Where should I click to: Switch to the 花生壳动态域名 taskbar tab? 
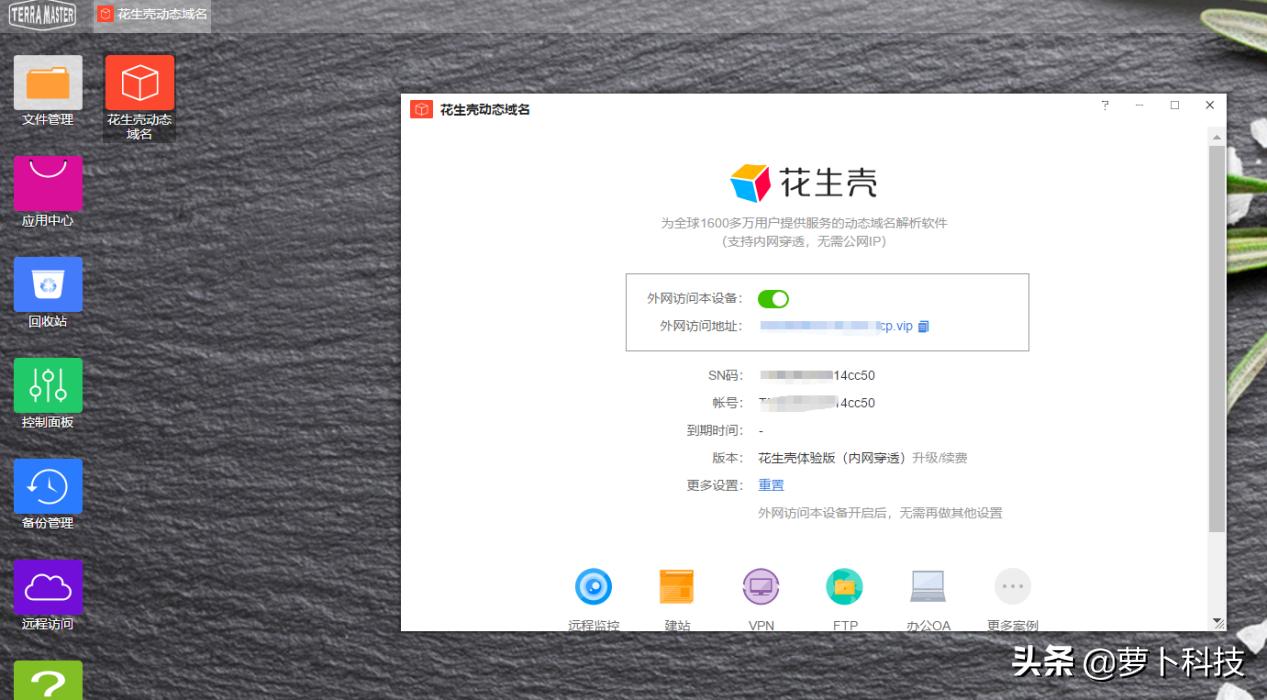click(152, 14)
